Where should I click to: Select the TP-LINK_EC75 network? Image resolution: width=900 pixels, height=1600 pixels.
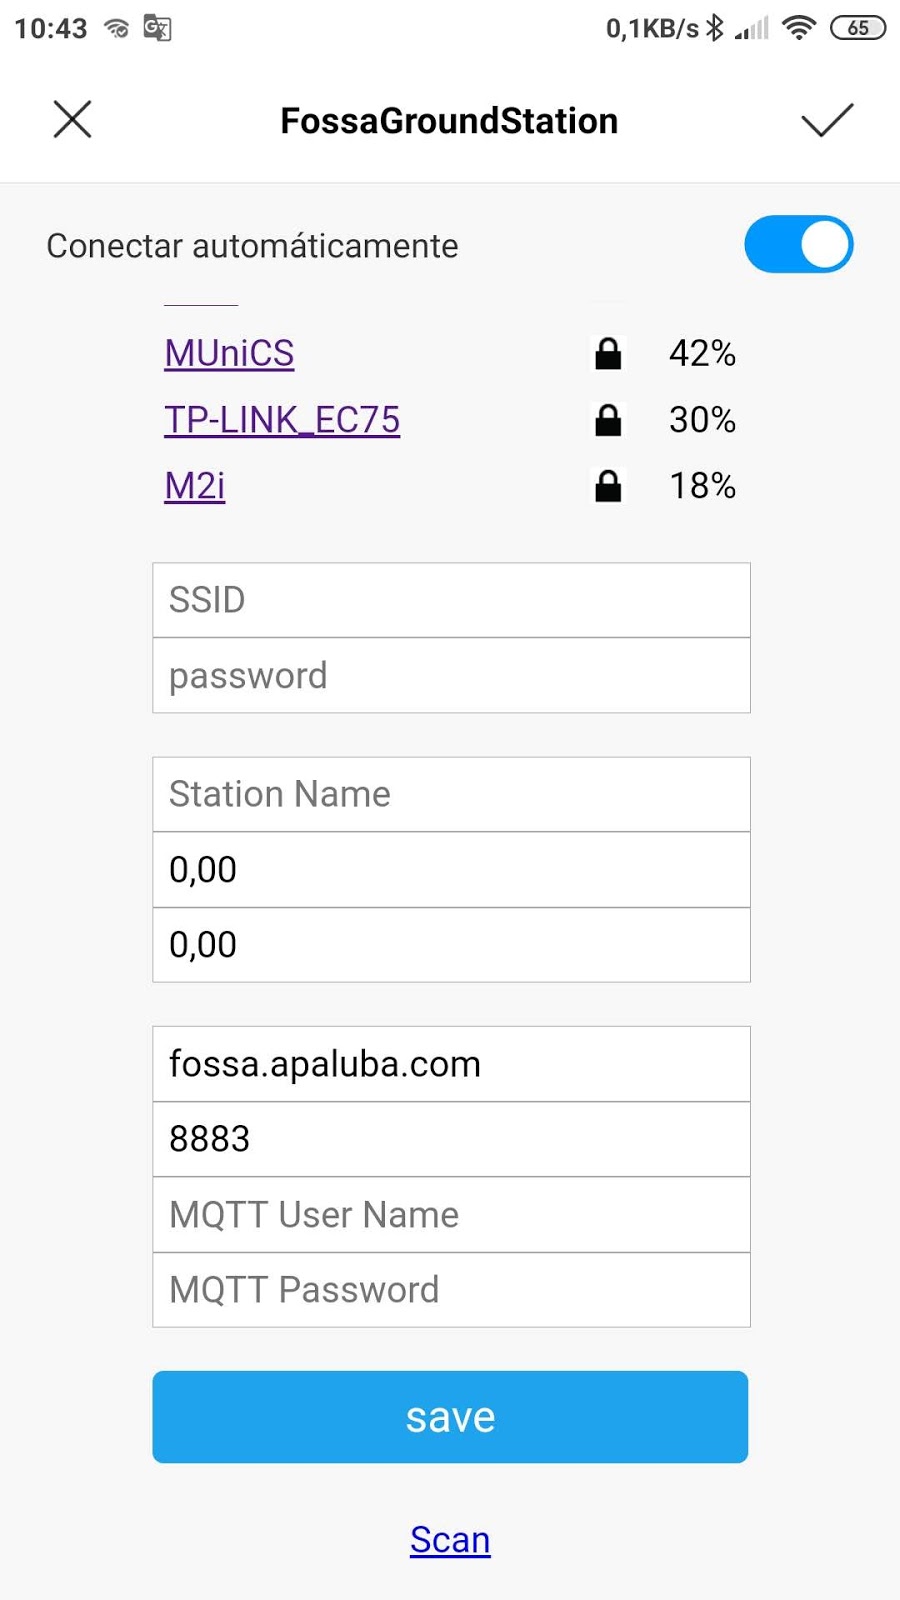pos(282,420)
